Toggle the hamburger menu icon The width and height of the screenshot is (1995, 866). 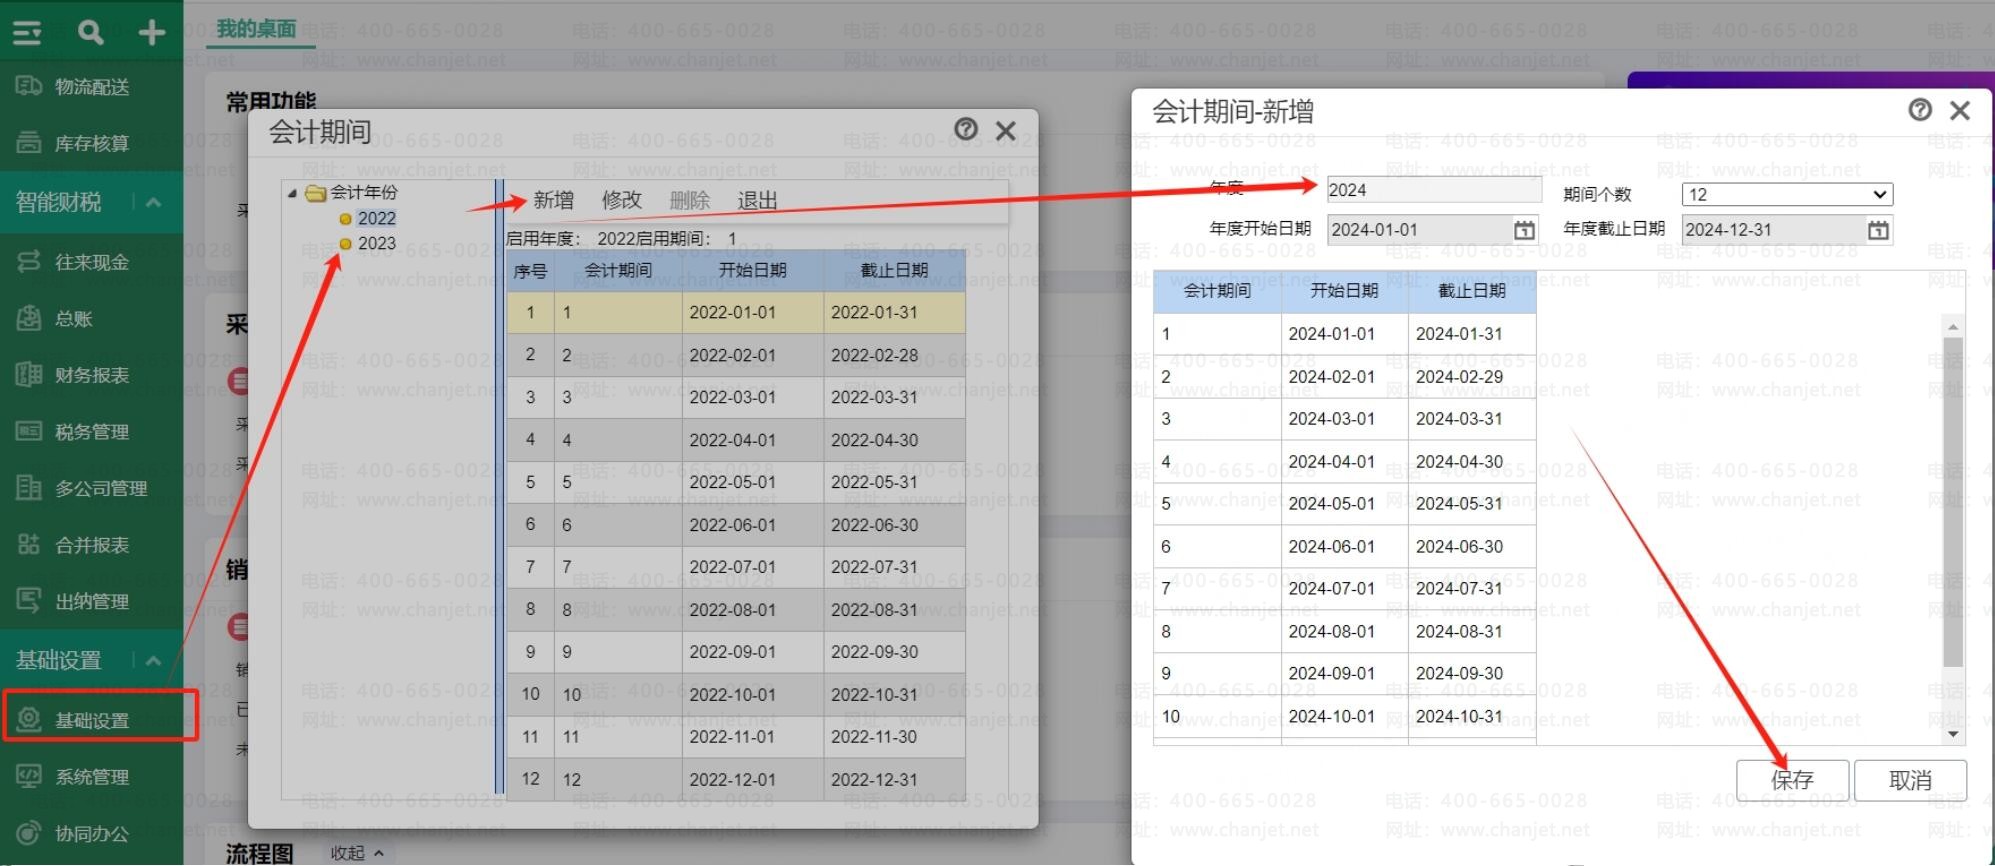27,33
